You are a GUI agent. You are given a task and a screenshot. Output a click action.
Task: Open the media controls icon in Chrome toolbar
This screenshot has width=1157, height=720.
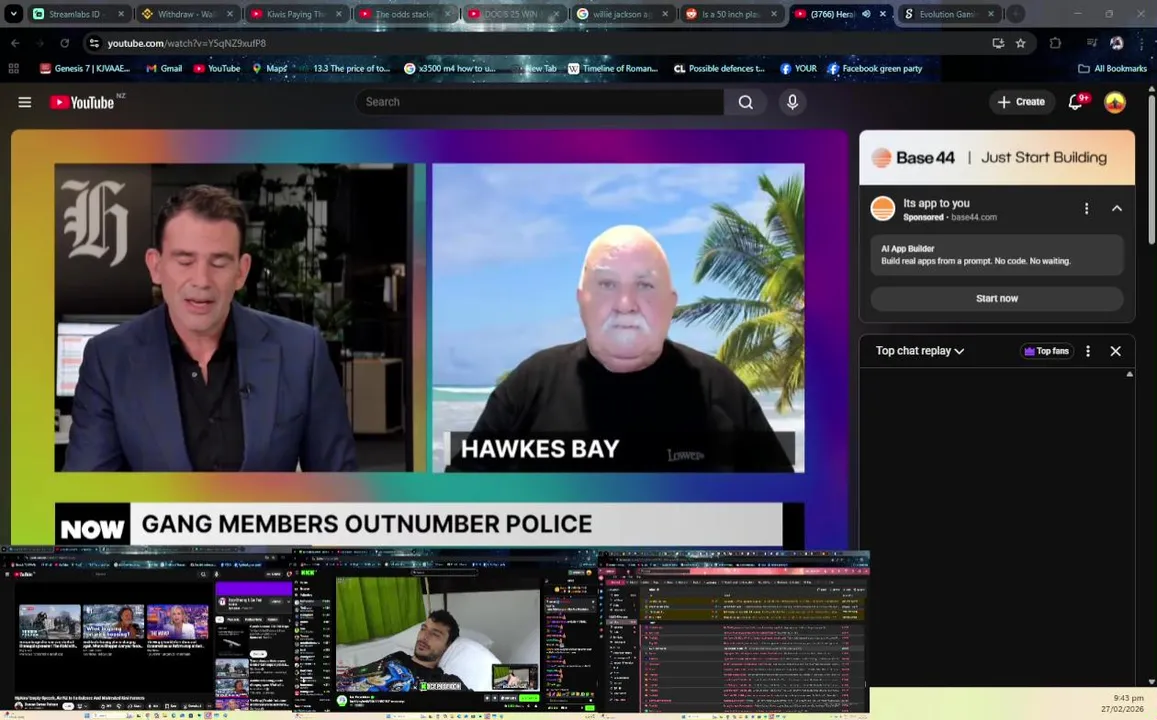(1092, 43)
